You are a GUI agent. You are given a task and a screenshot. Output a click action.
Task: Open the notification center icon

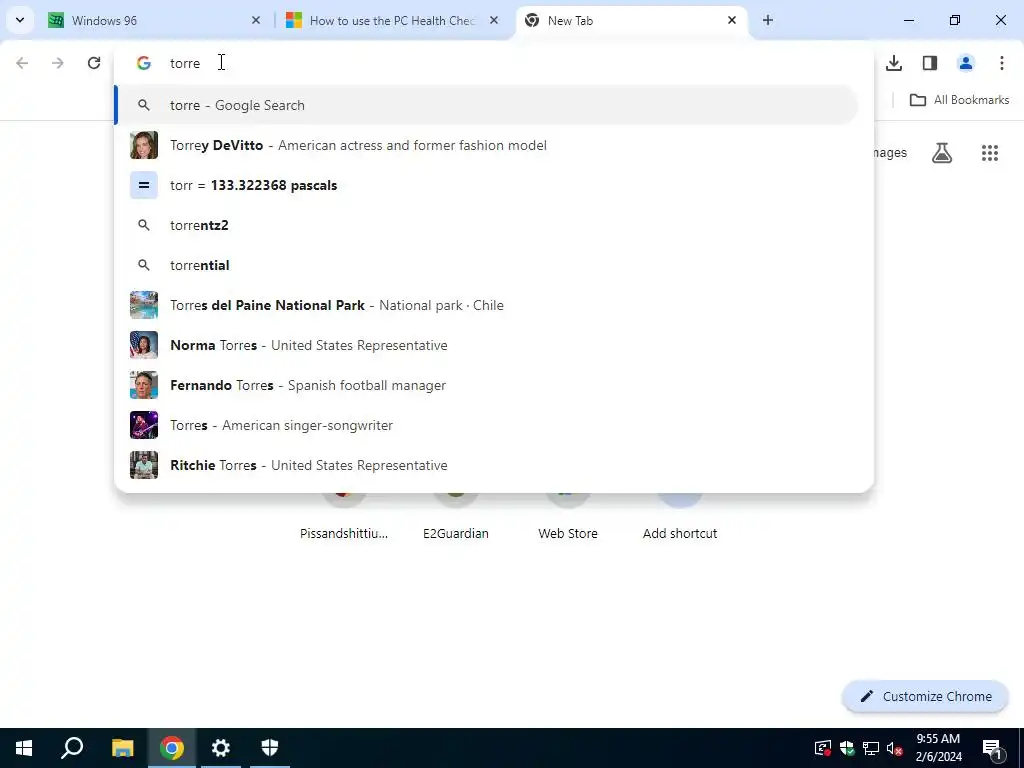pyautogui.click(x=993, y=748)
